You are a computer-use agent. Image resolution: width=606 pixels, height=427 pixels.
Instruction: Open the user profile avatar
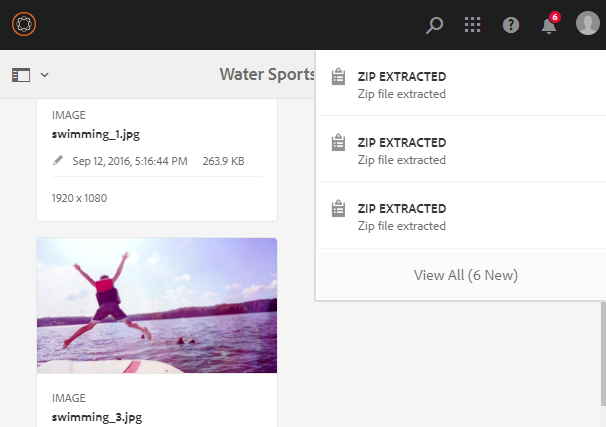click(588, 24)
